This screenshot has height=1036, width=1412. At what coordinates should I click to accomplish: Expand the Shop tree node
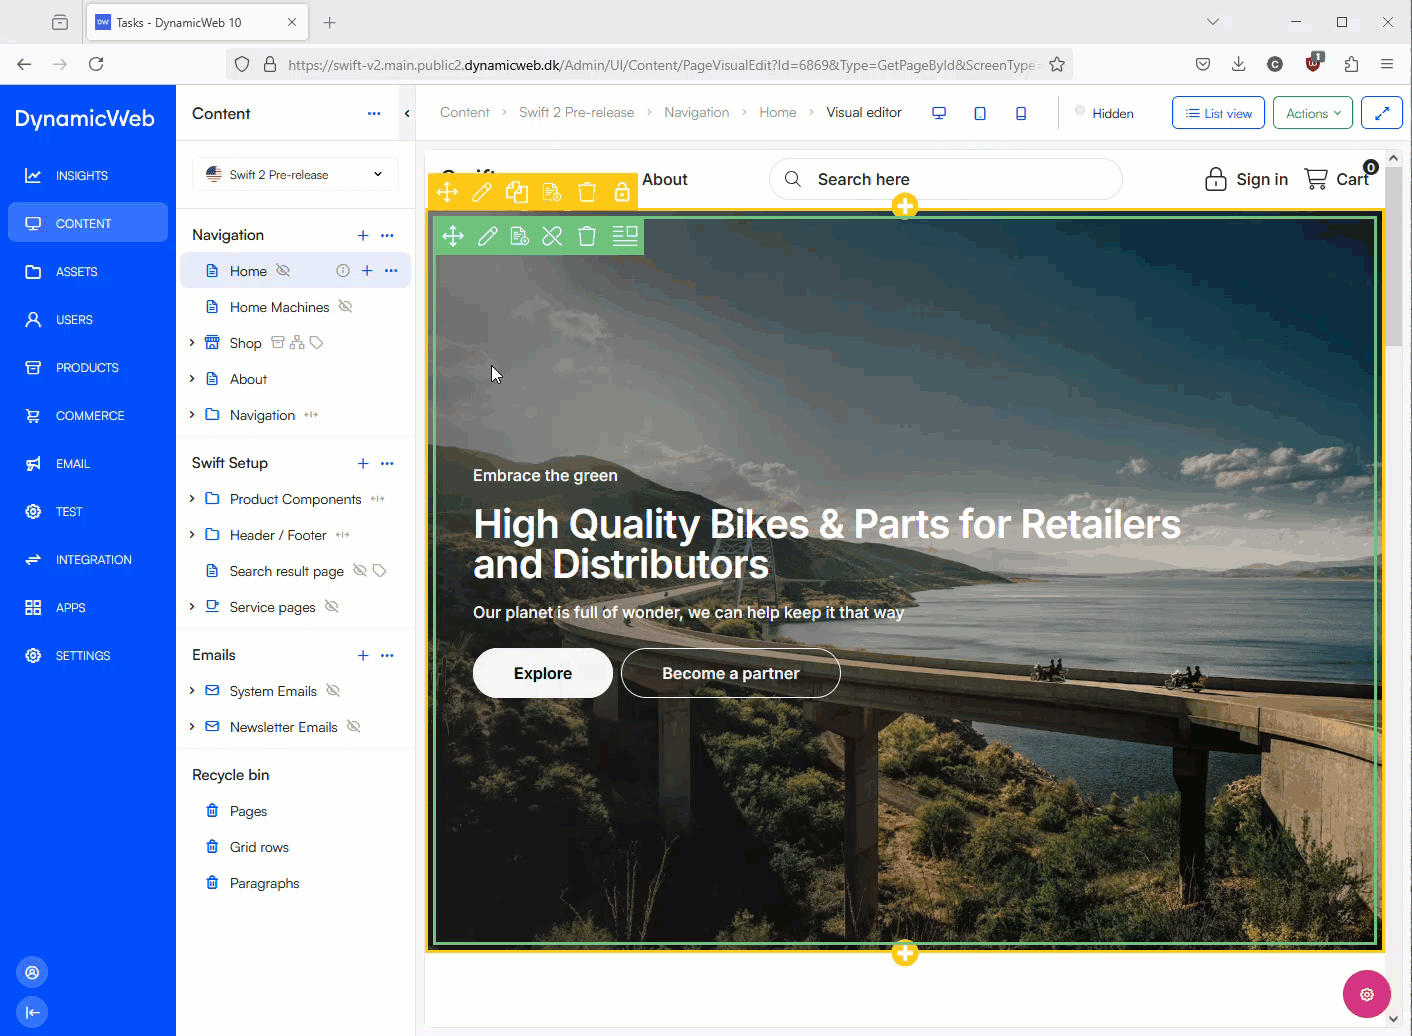[192, 343]
